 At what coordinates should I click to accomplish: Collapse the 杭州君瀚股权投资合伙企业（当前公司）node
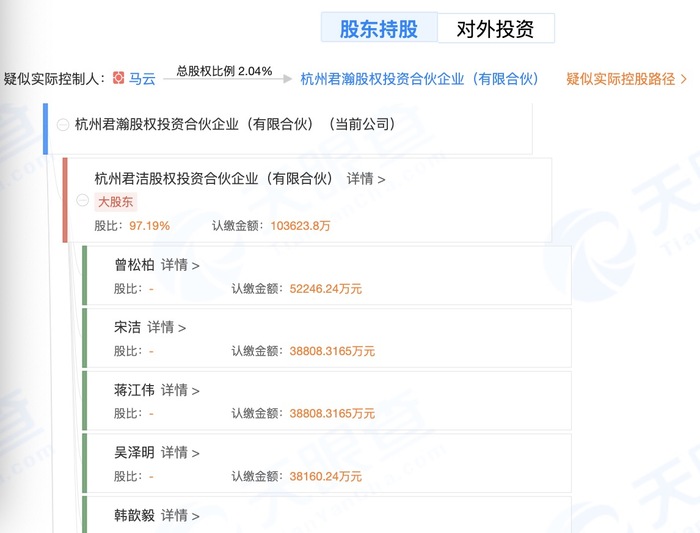click(63, 125)
